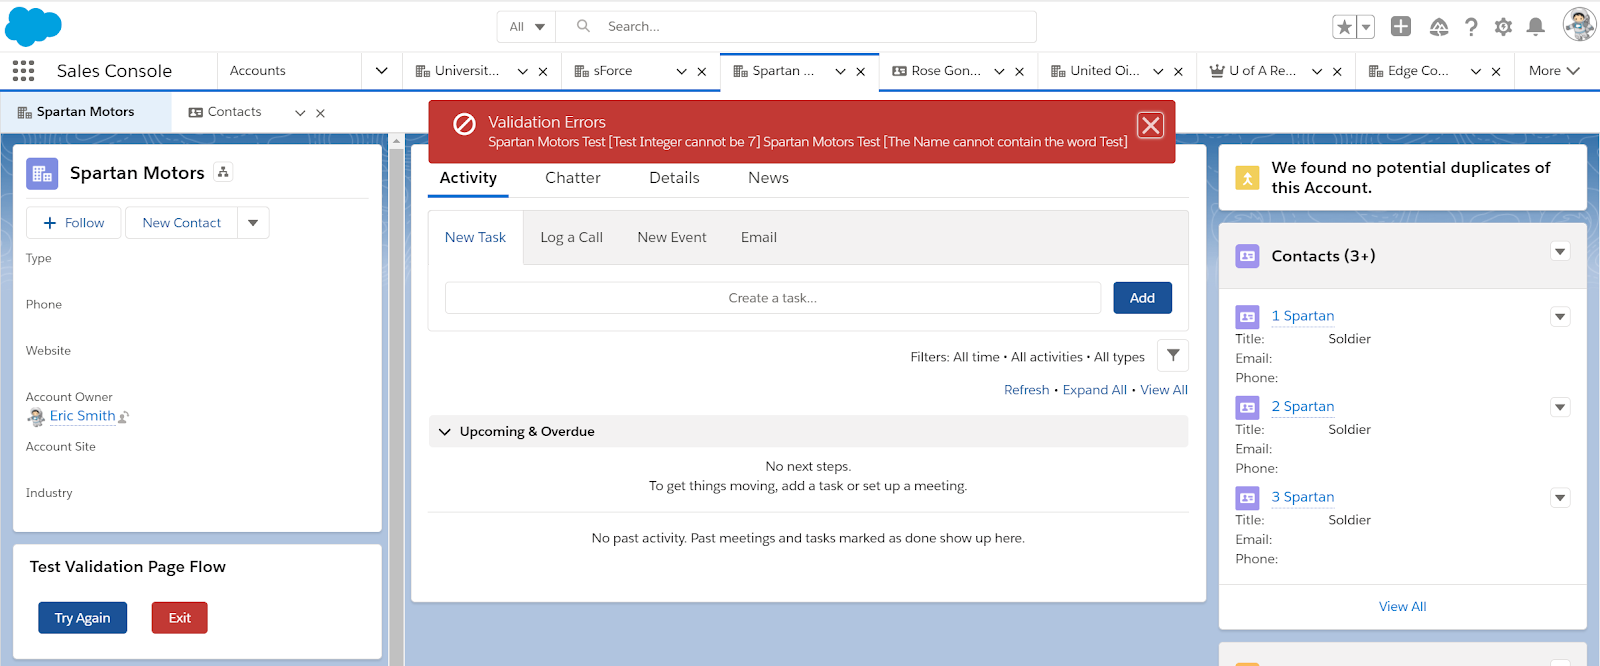The width and height of the screenshot is (1600, 666).
Task: Select the Email activity tab
Action: (x=759, y=238)
